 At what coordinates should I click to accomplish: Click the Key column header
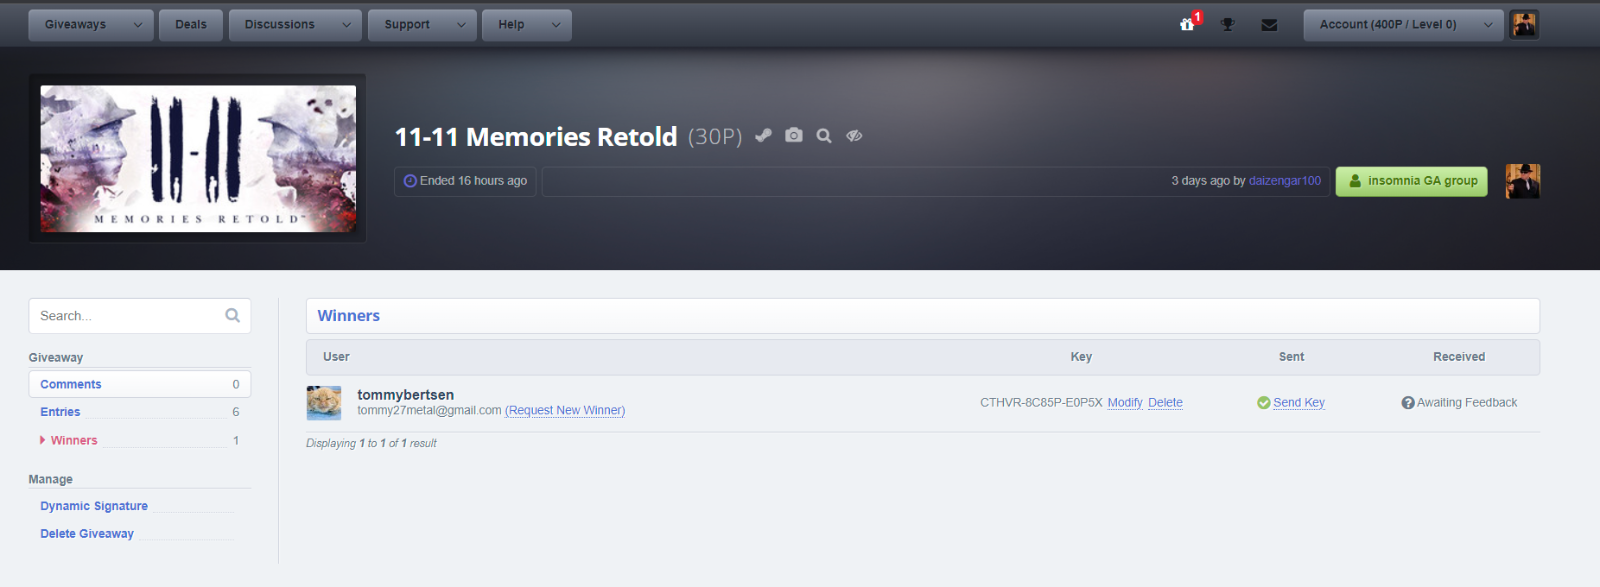pyautogui.click(x=1081, y=357)
